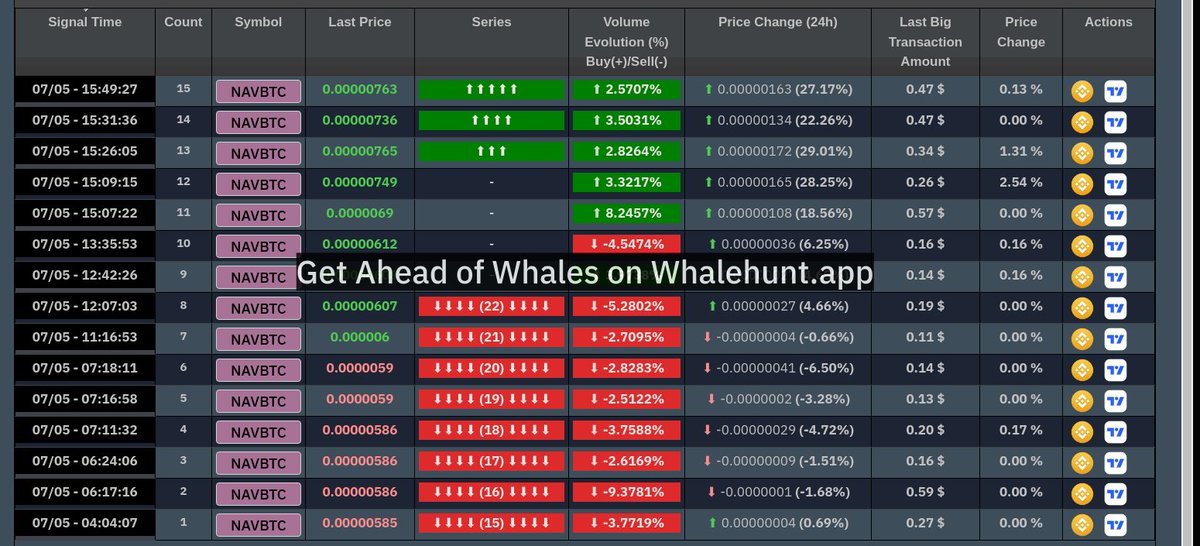
Task: Click TradingView icon in the 07:11:32 row
Action: coord(1115,432)
